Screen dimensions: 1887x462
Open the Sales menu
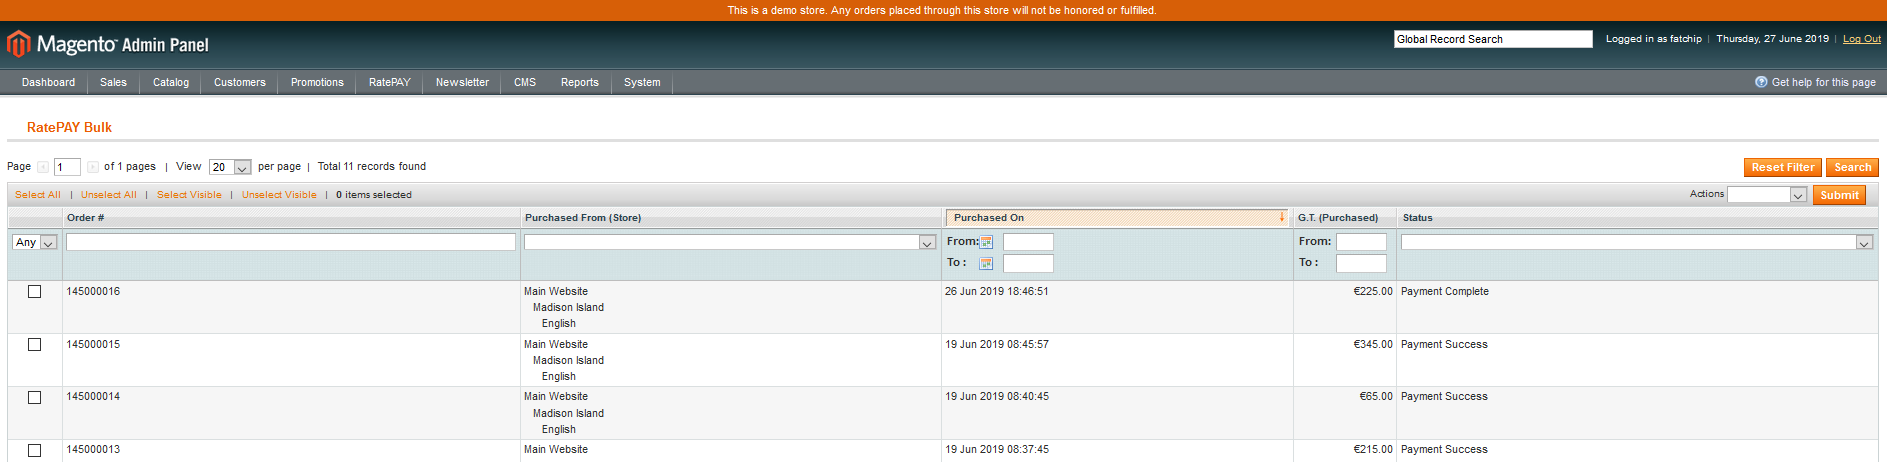tap(113, 83)
